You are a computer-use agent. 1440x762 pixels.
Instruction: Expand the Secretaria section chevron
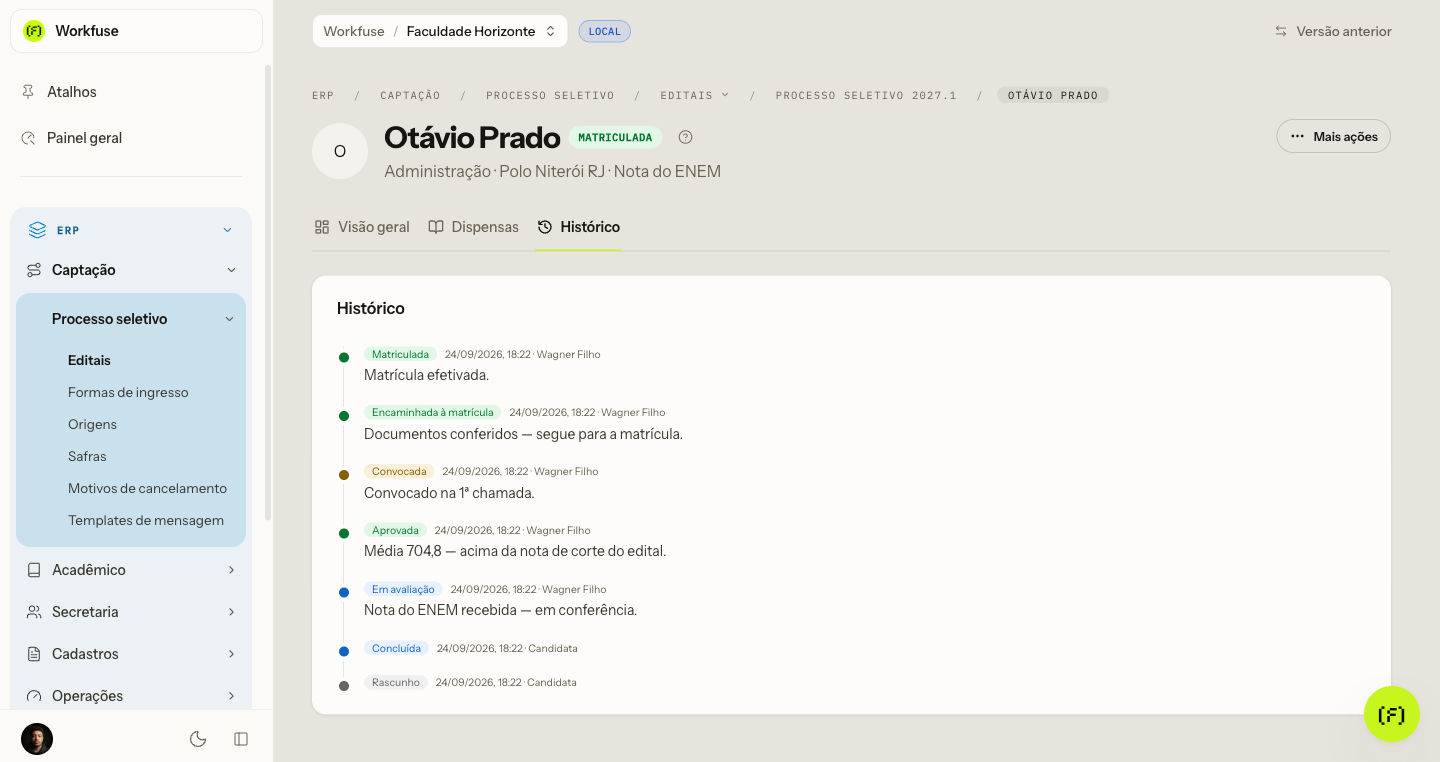(x=231, y=612)
